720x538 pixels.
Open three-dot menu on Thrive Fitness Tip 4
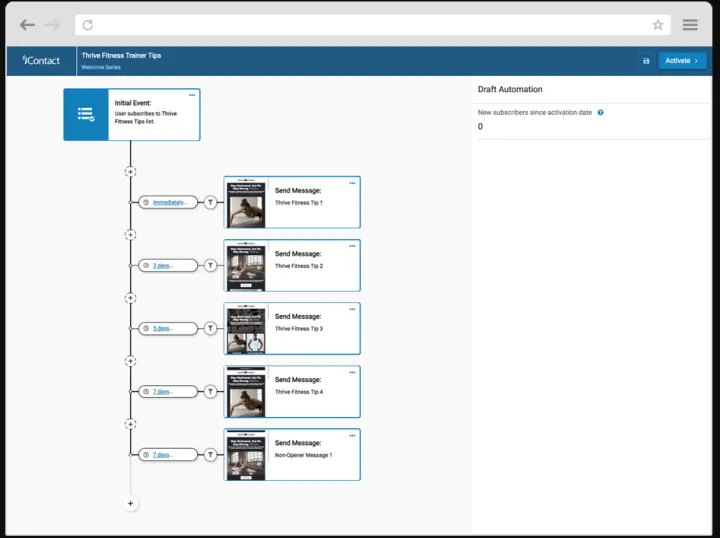pyautogui.click(x=352, y=372)
